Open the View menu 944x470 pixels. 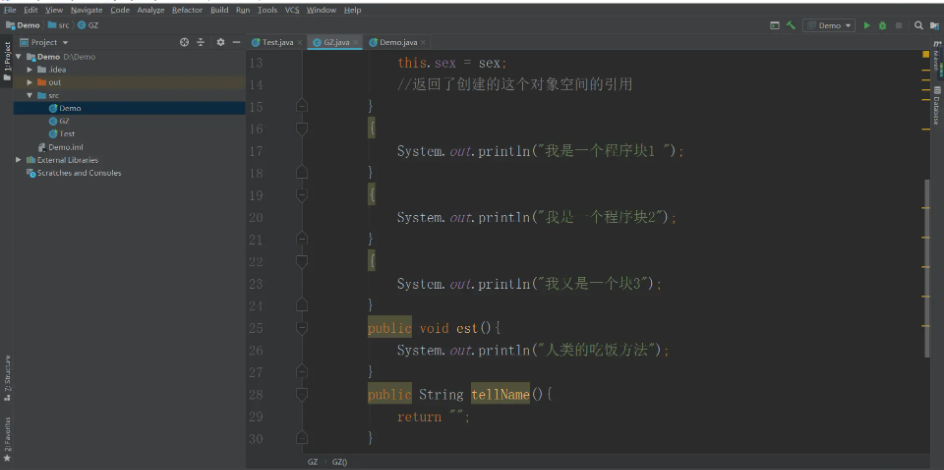click(x=54, y=10)
